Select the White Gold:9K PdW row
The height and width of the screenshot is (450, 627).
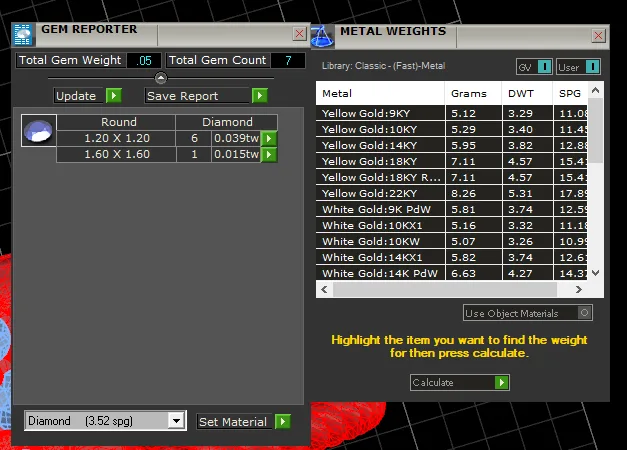(451, 209)
